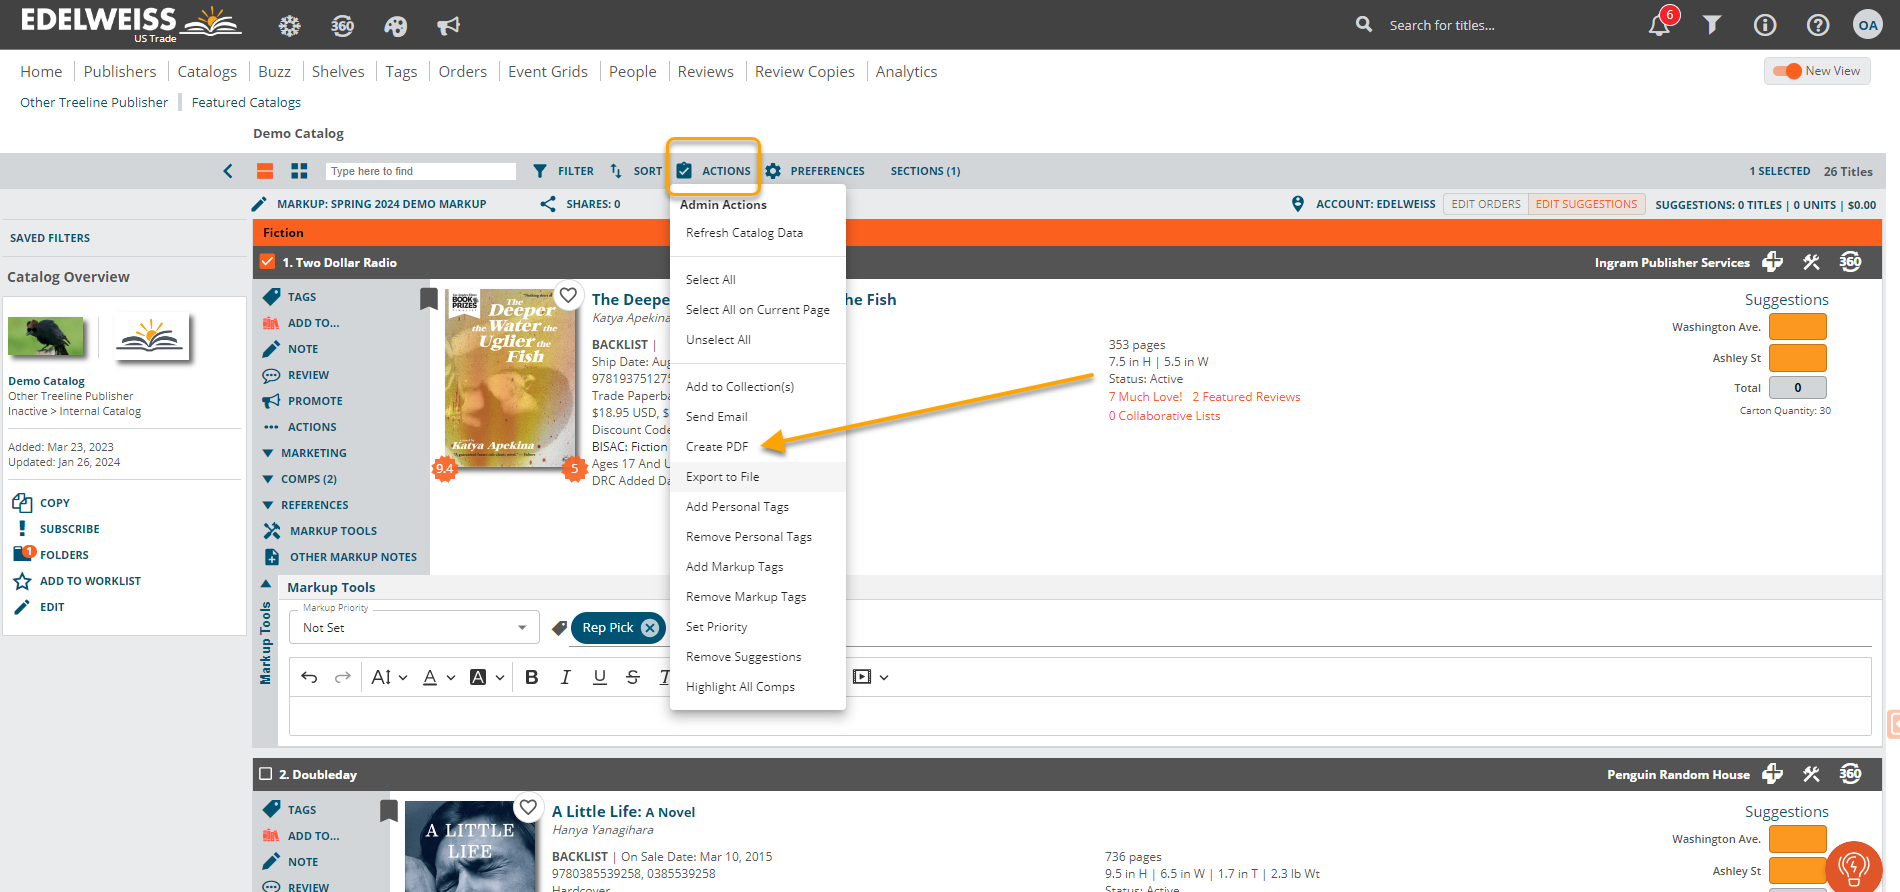Check the 2. Doubleday checkbox

(x=265, y=774)
